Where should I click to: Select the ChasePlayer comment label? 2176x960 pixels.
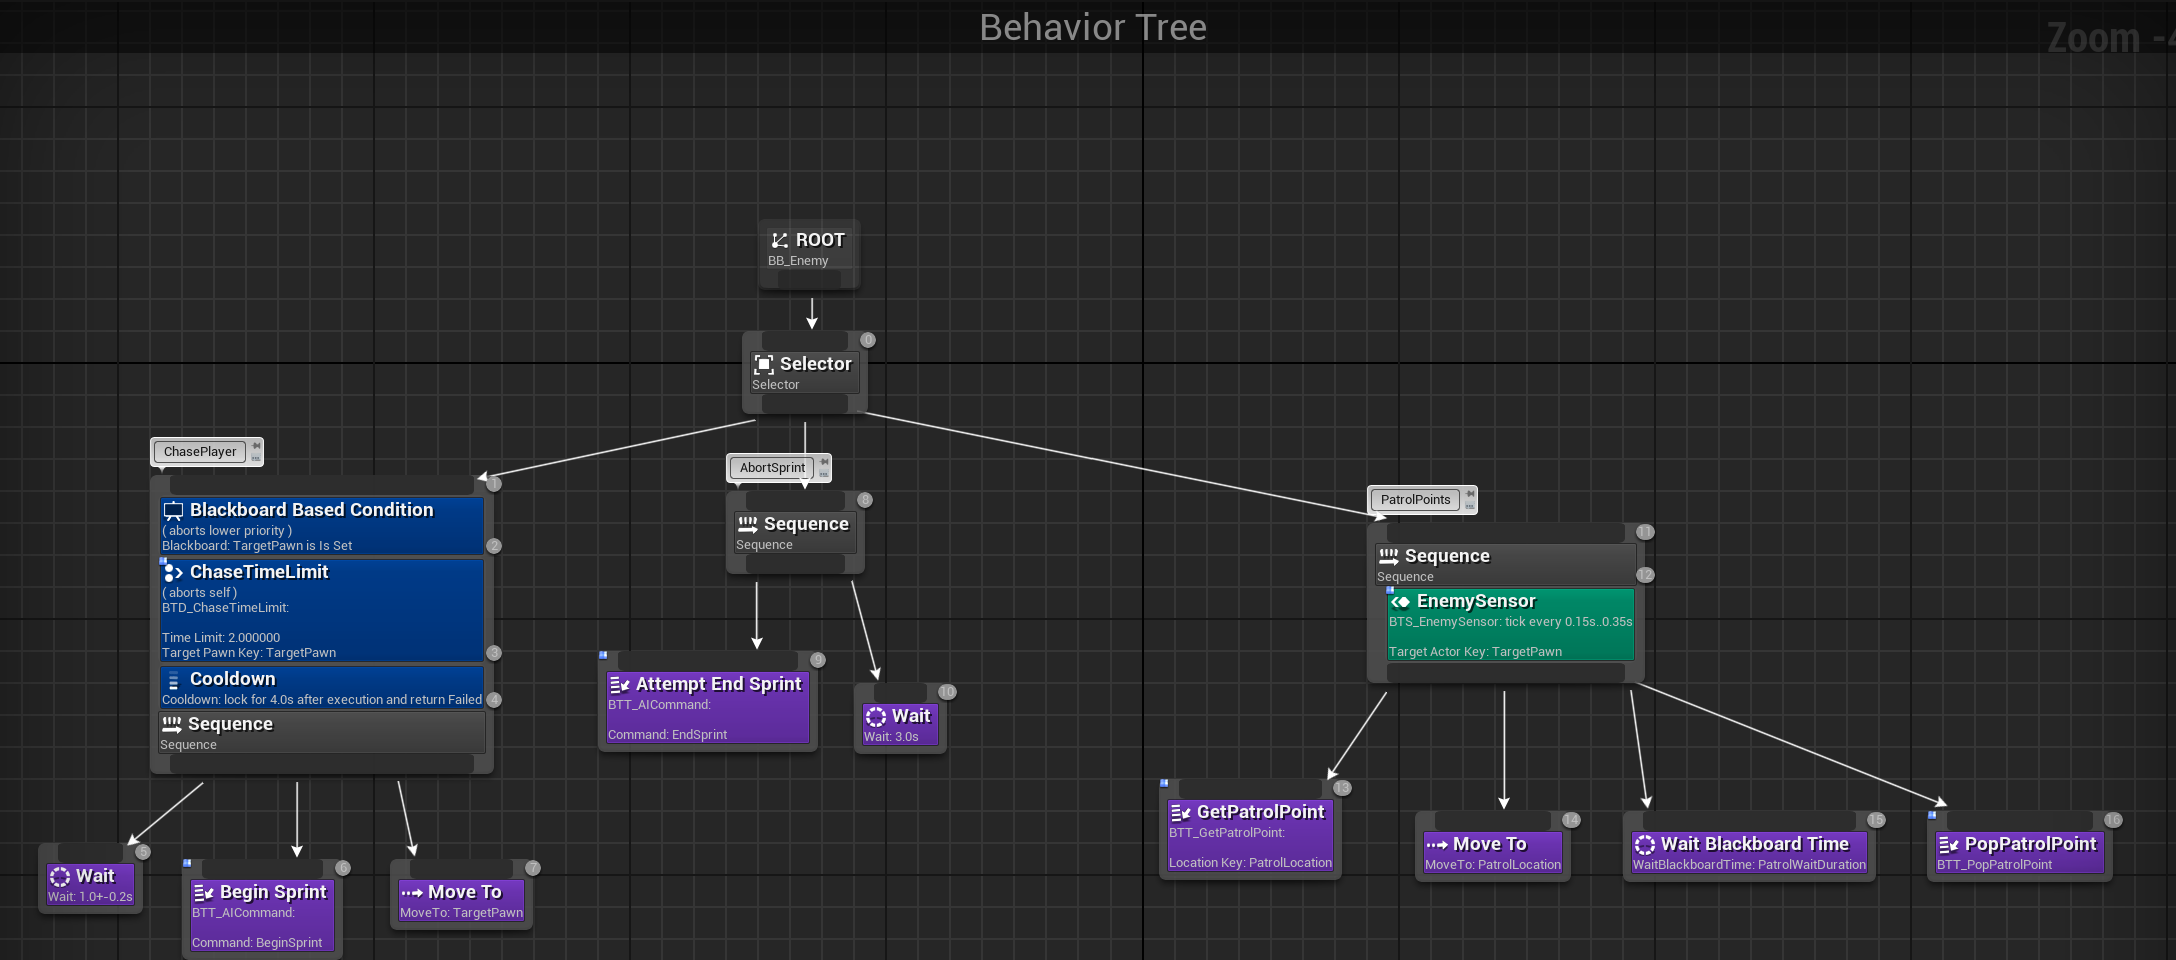[x=200, y=452]
